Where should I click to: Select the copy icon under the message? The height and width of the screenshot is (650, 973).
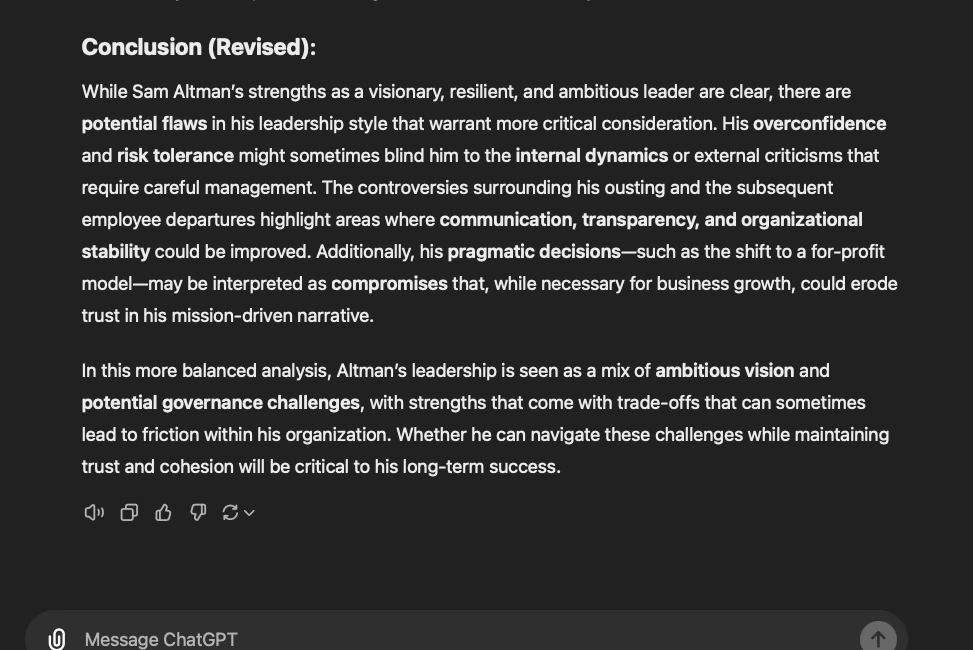(128, 512)
